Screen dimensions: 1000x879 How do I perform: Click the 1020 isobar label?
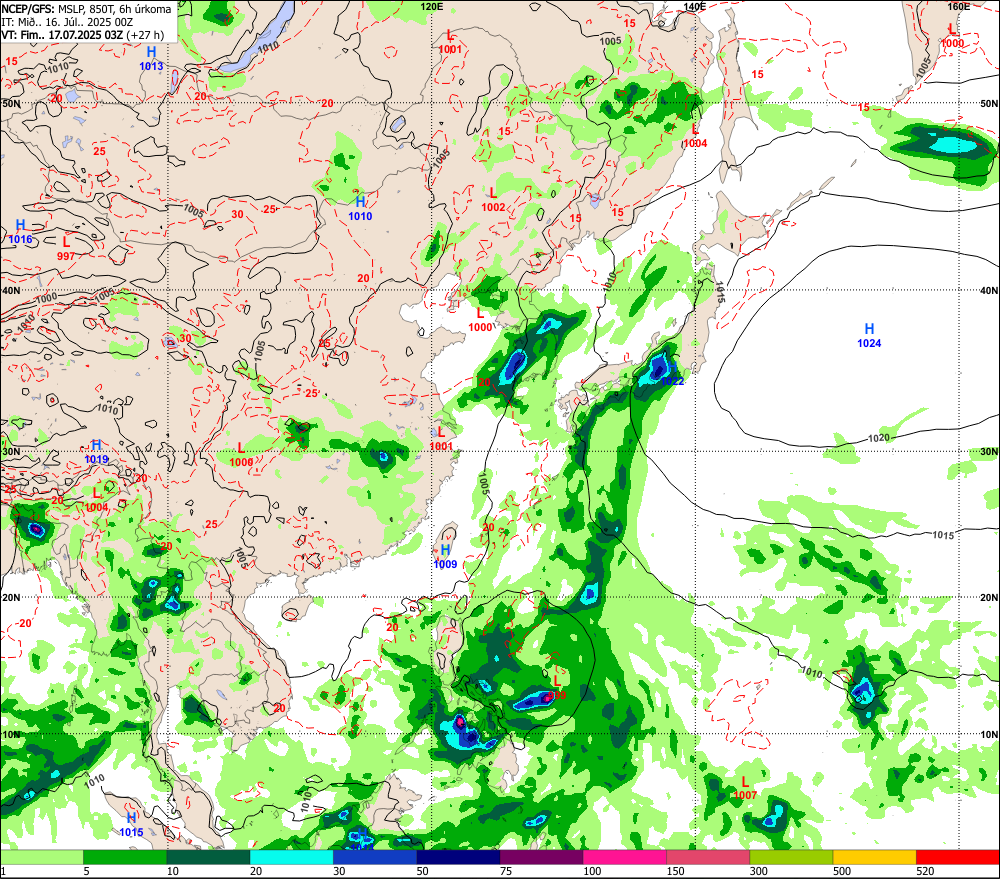coord(879,438)
